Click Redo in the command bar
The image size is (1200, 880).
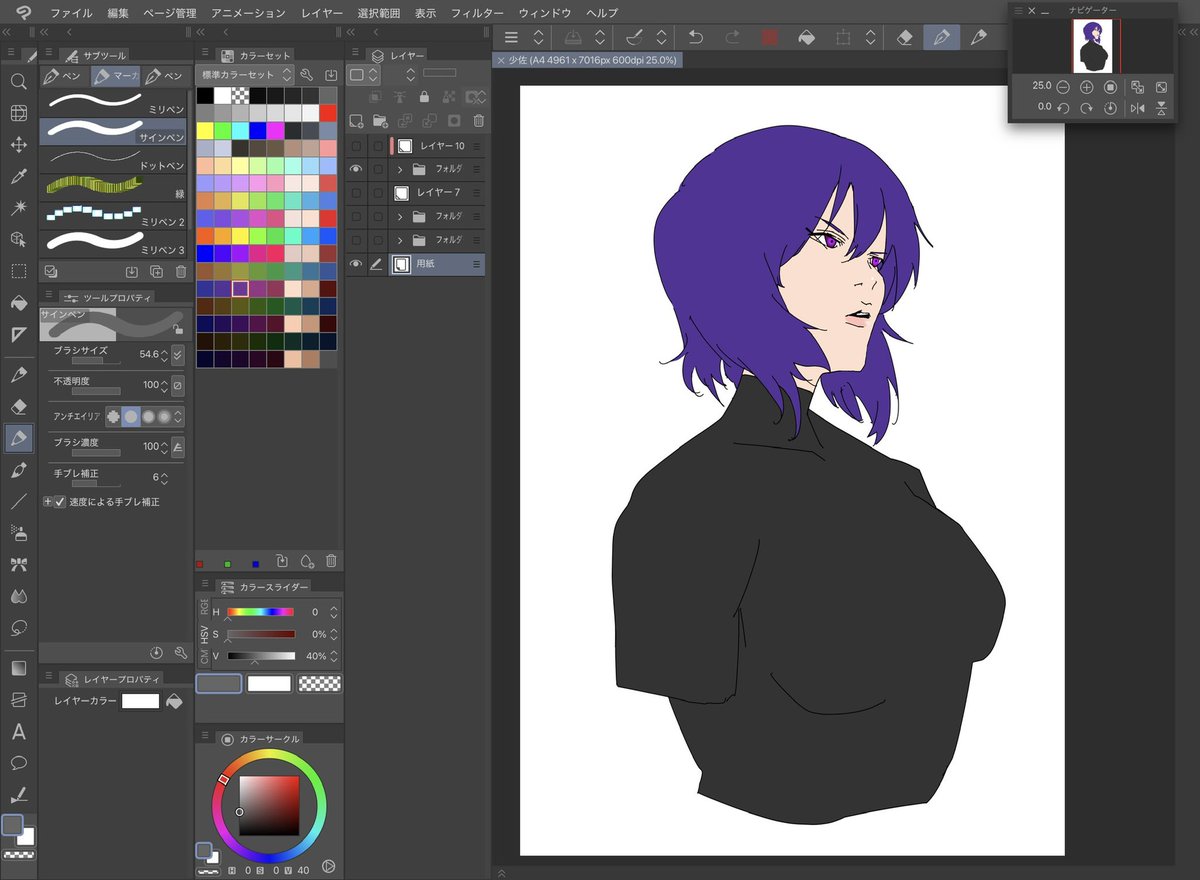click(x=732, y=37)
